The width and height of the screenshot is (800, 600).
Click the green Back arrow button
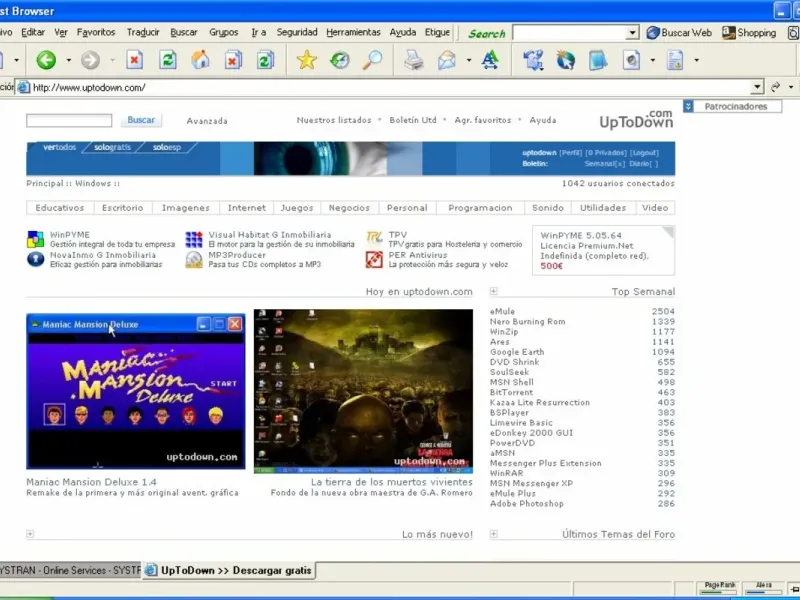[45, 61]
